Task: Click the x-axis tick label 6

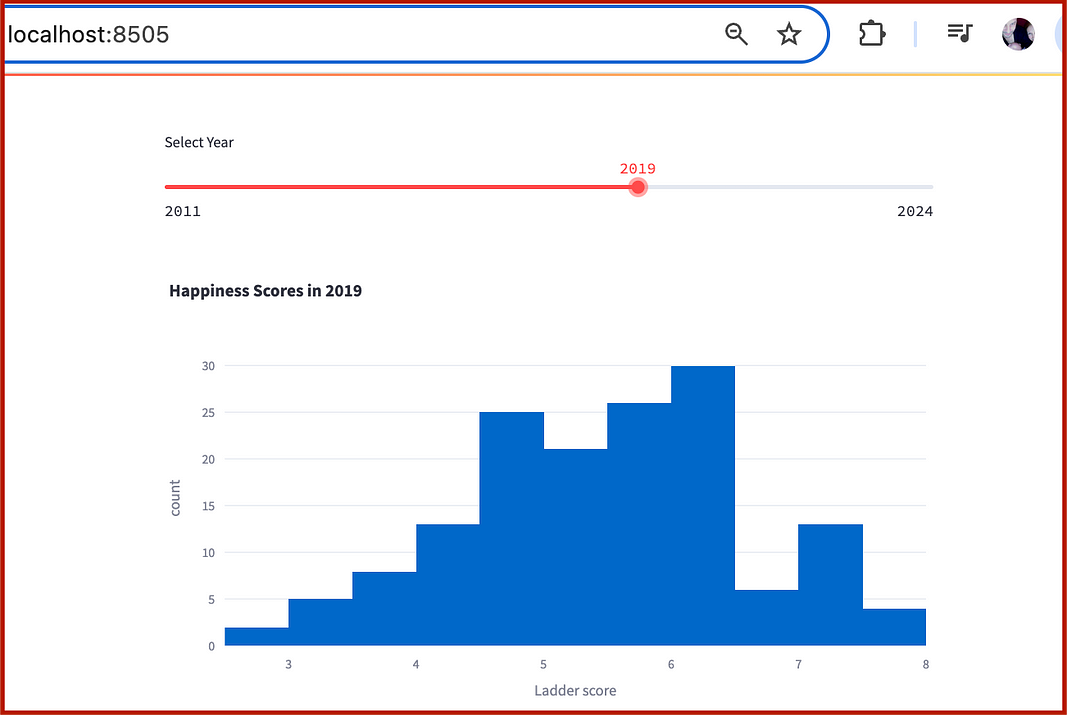Action: (x=671, y=665)
